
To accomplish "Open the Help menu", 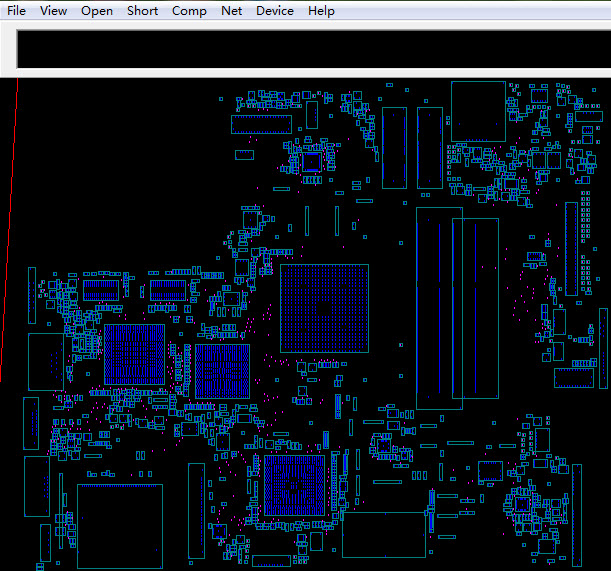I will click(x=321, y=11).
